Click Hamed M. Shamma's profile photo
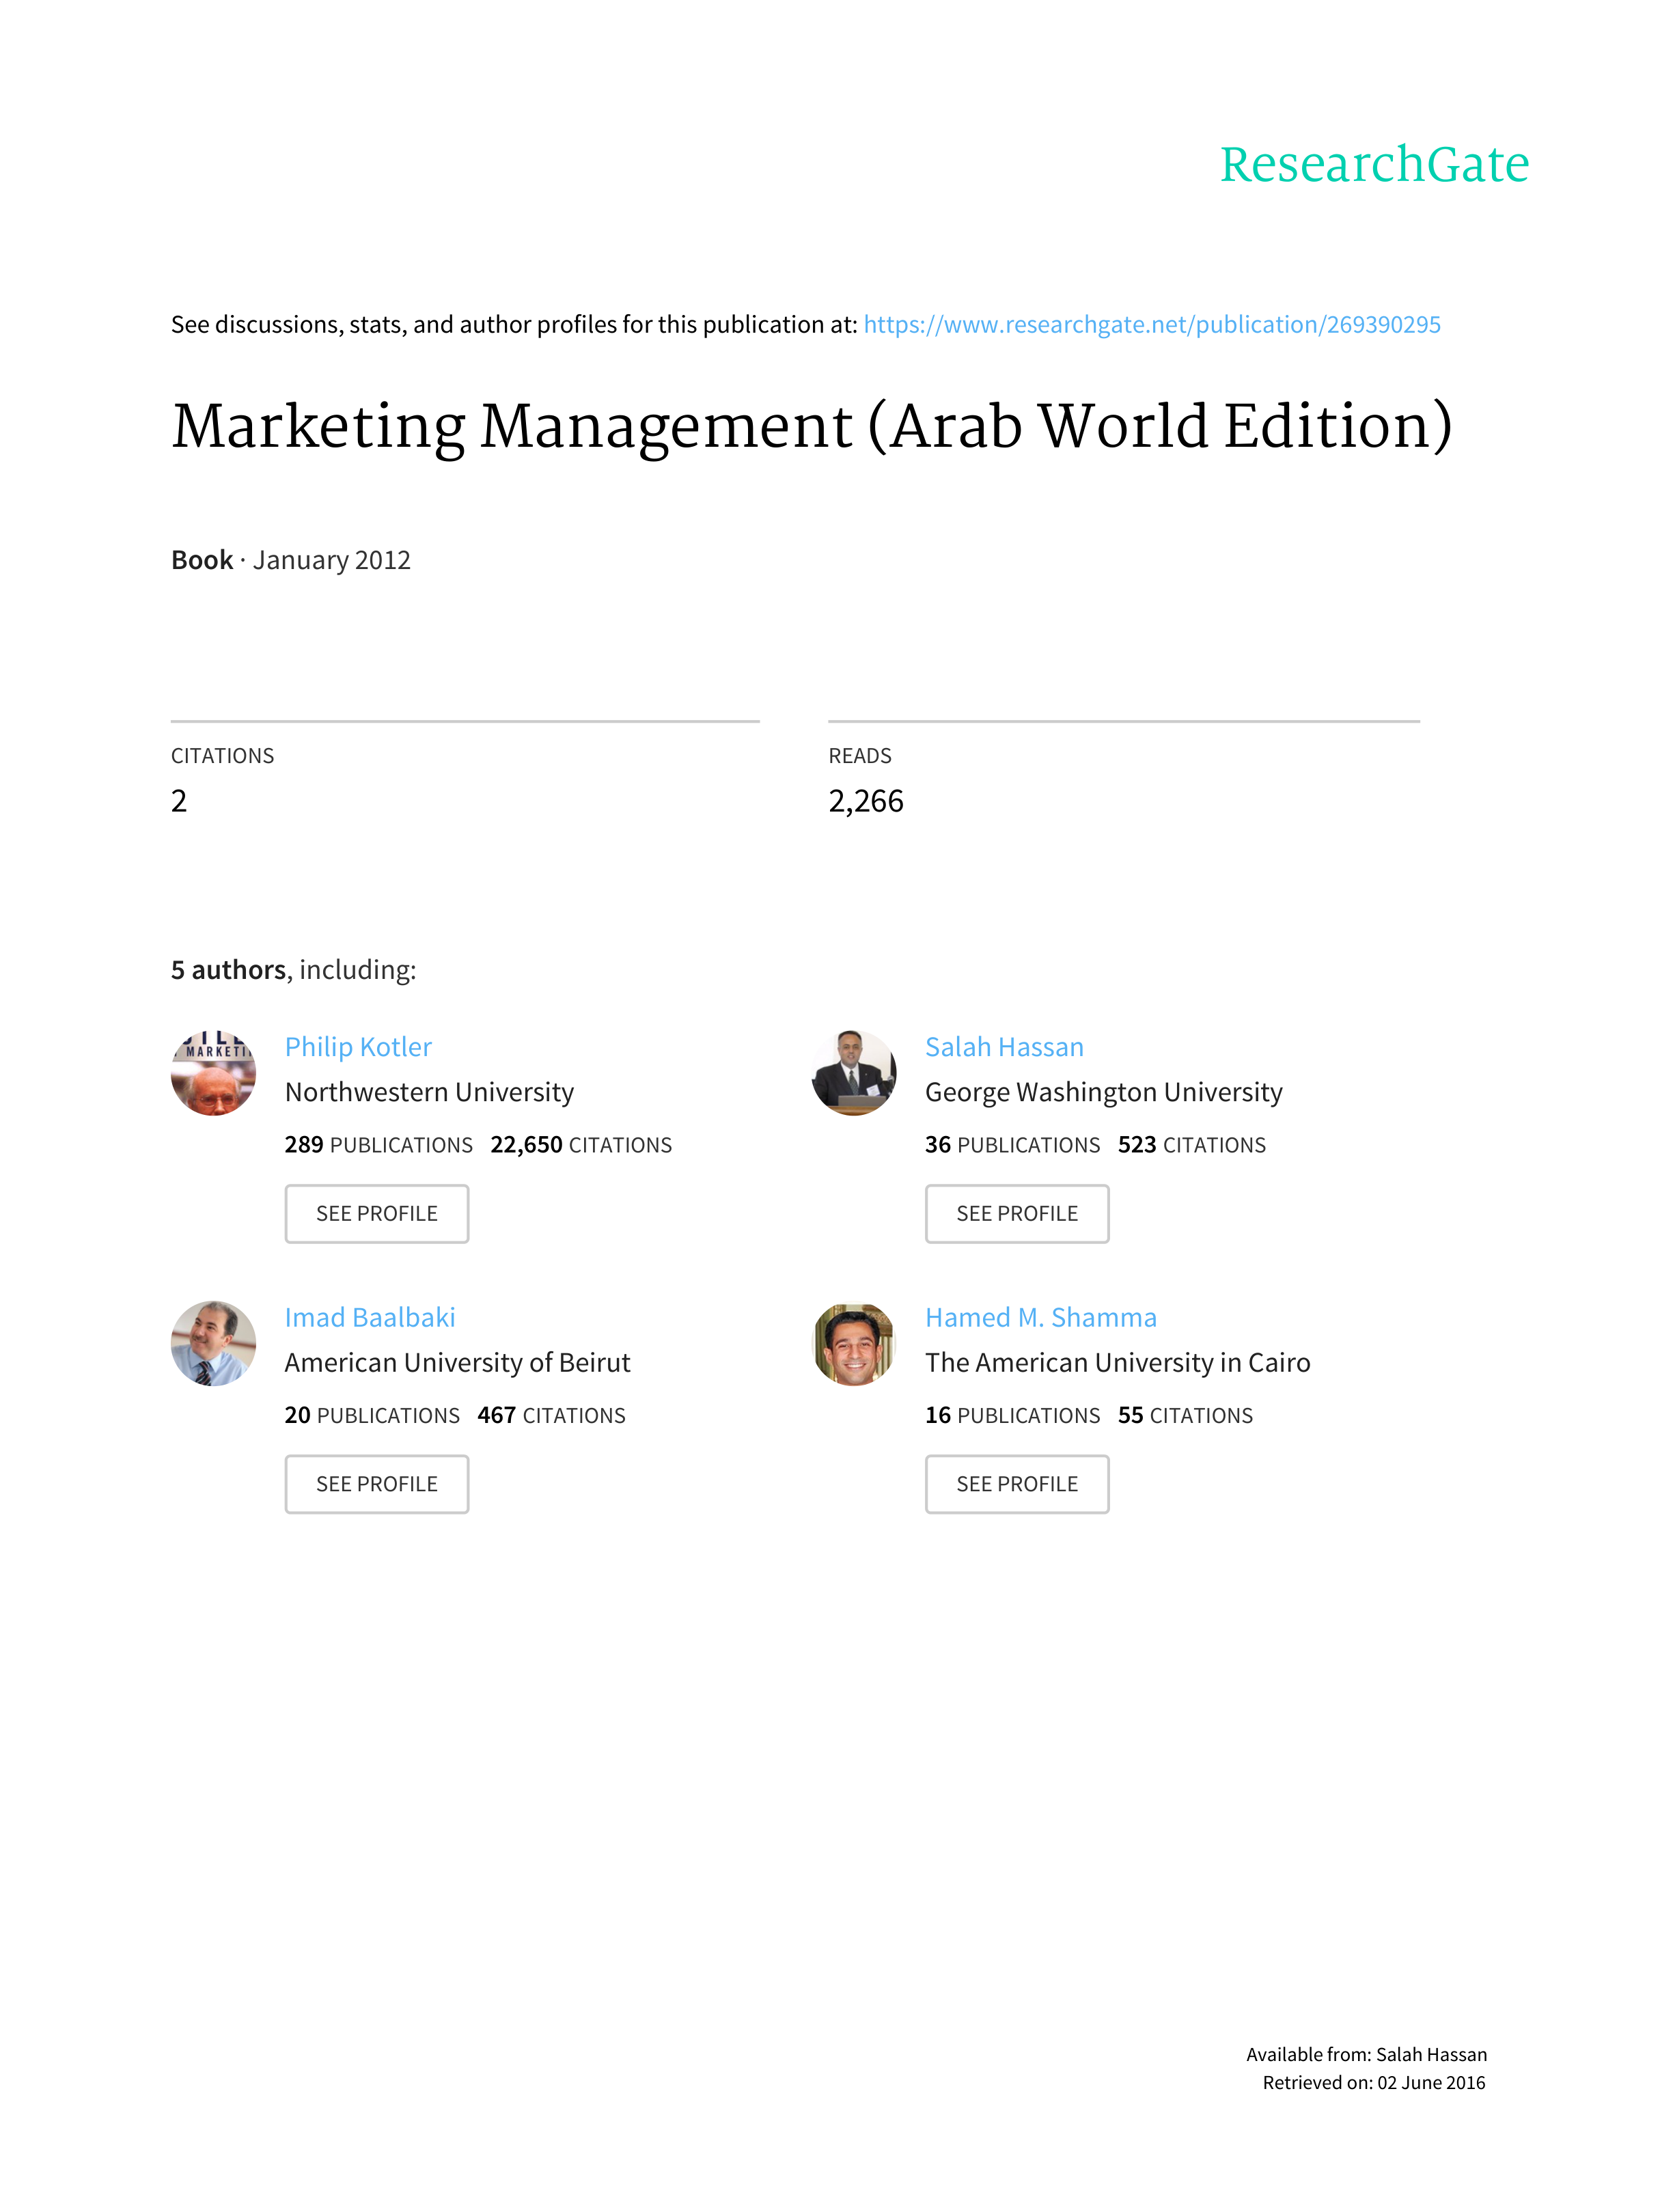Image resolution: width=1660 pixels, height=2212 pixels. tap(854, 1343)
